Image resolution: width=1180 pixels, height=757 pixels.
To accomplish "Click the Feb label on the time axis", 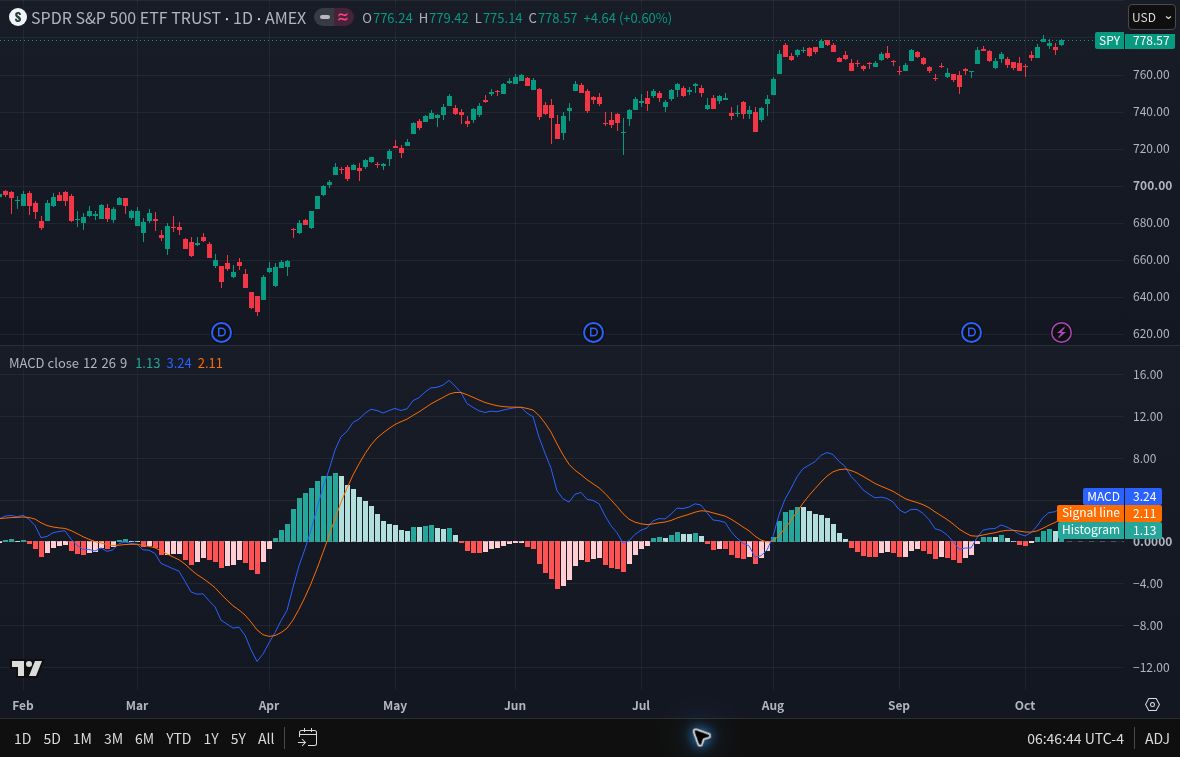I will (23, 705).
